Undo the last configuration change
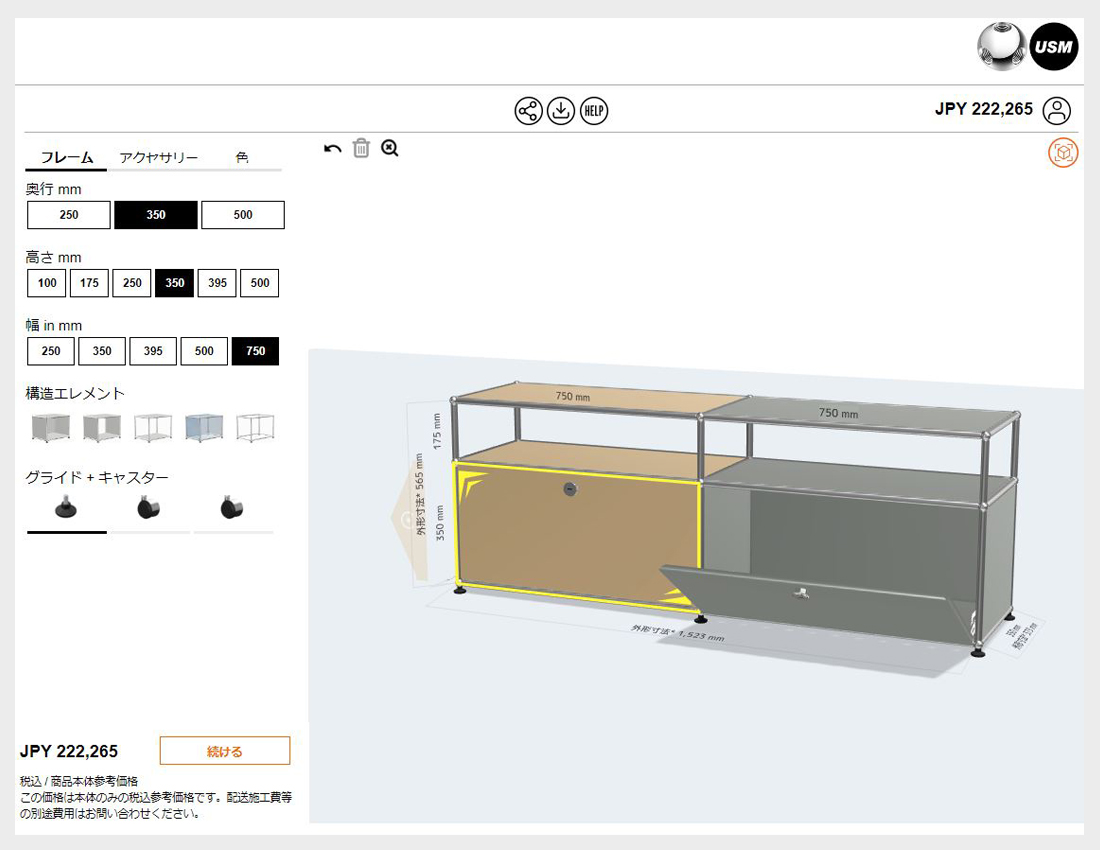 [x=331, y=148]
